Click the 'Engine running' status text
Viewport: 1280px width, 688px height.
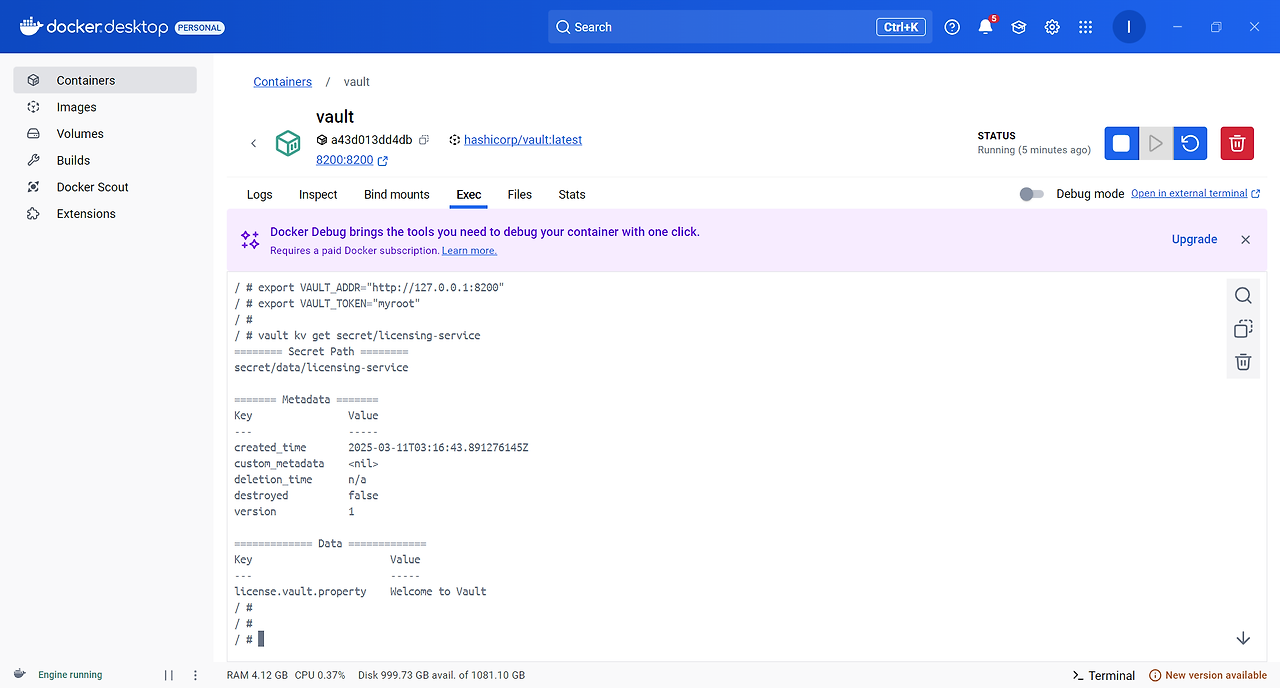tap(70, 675)
